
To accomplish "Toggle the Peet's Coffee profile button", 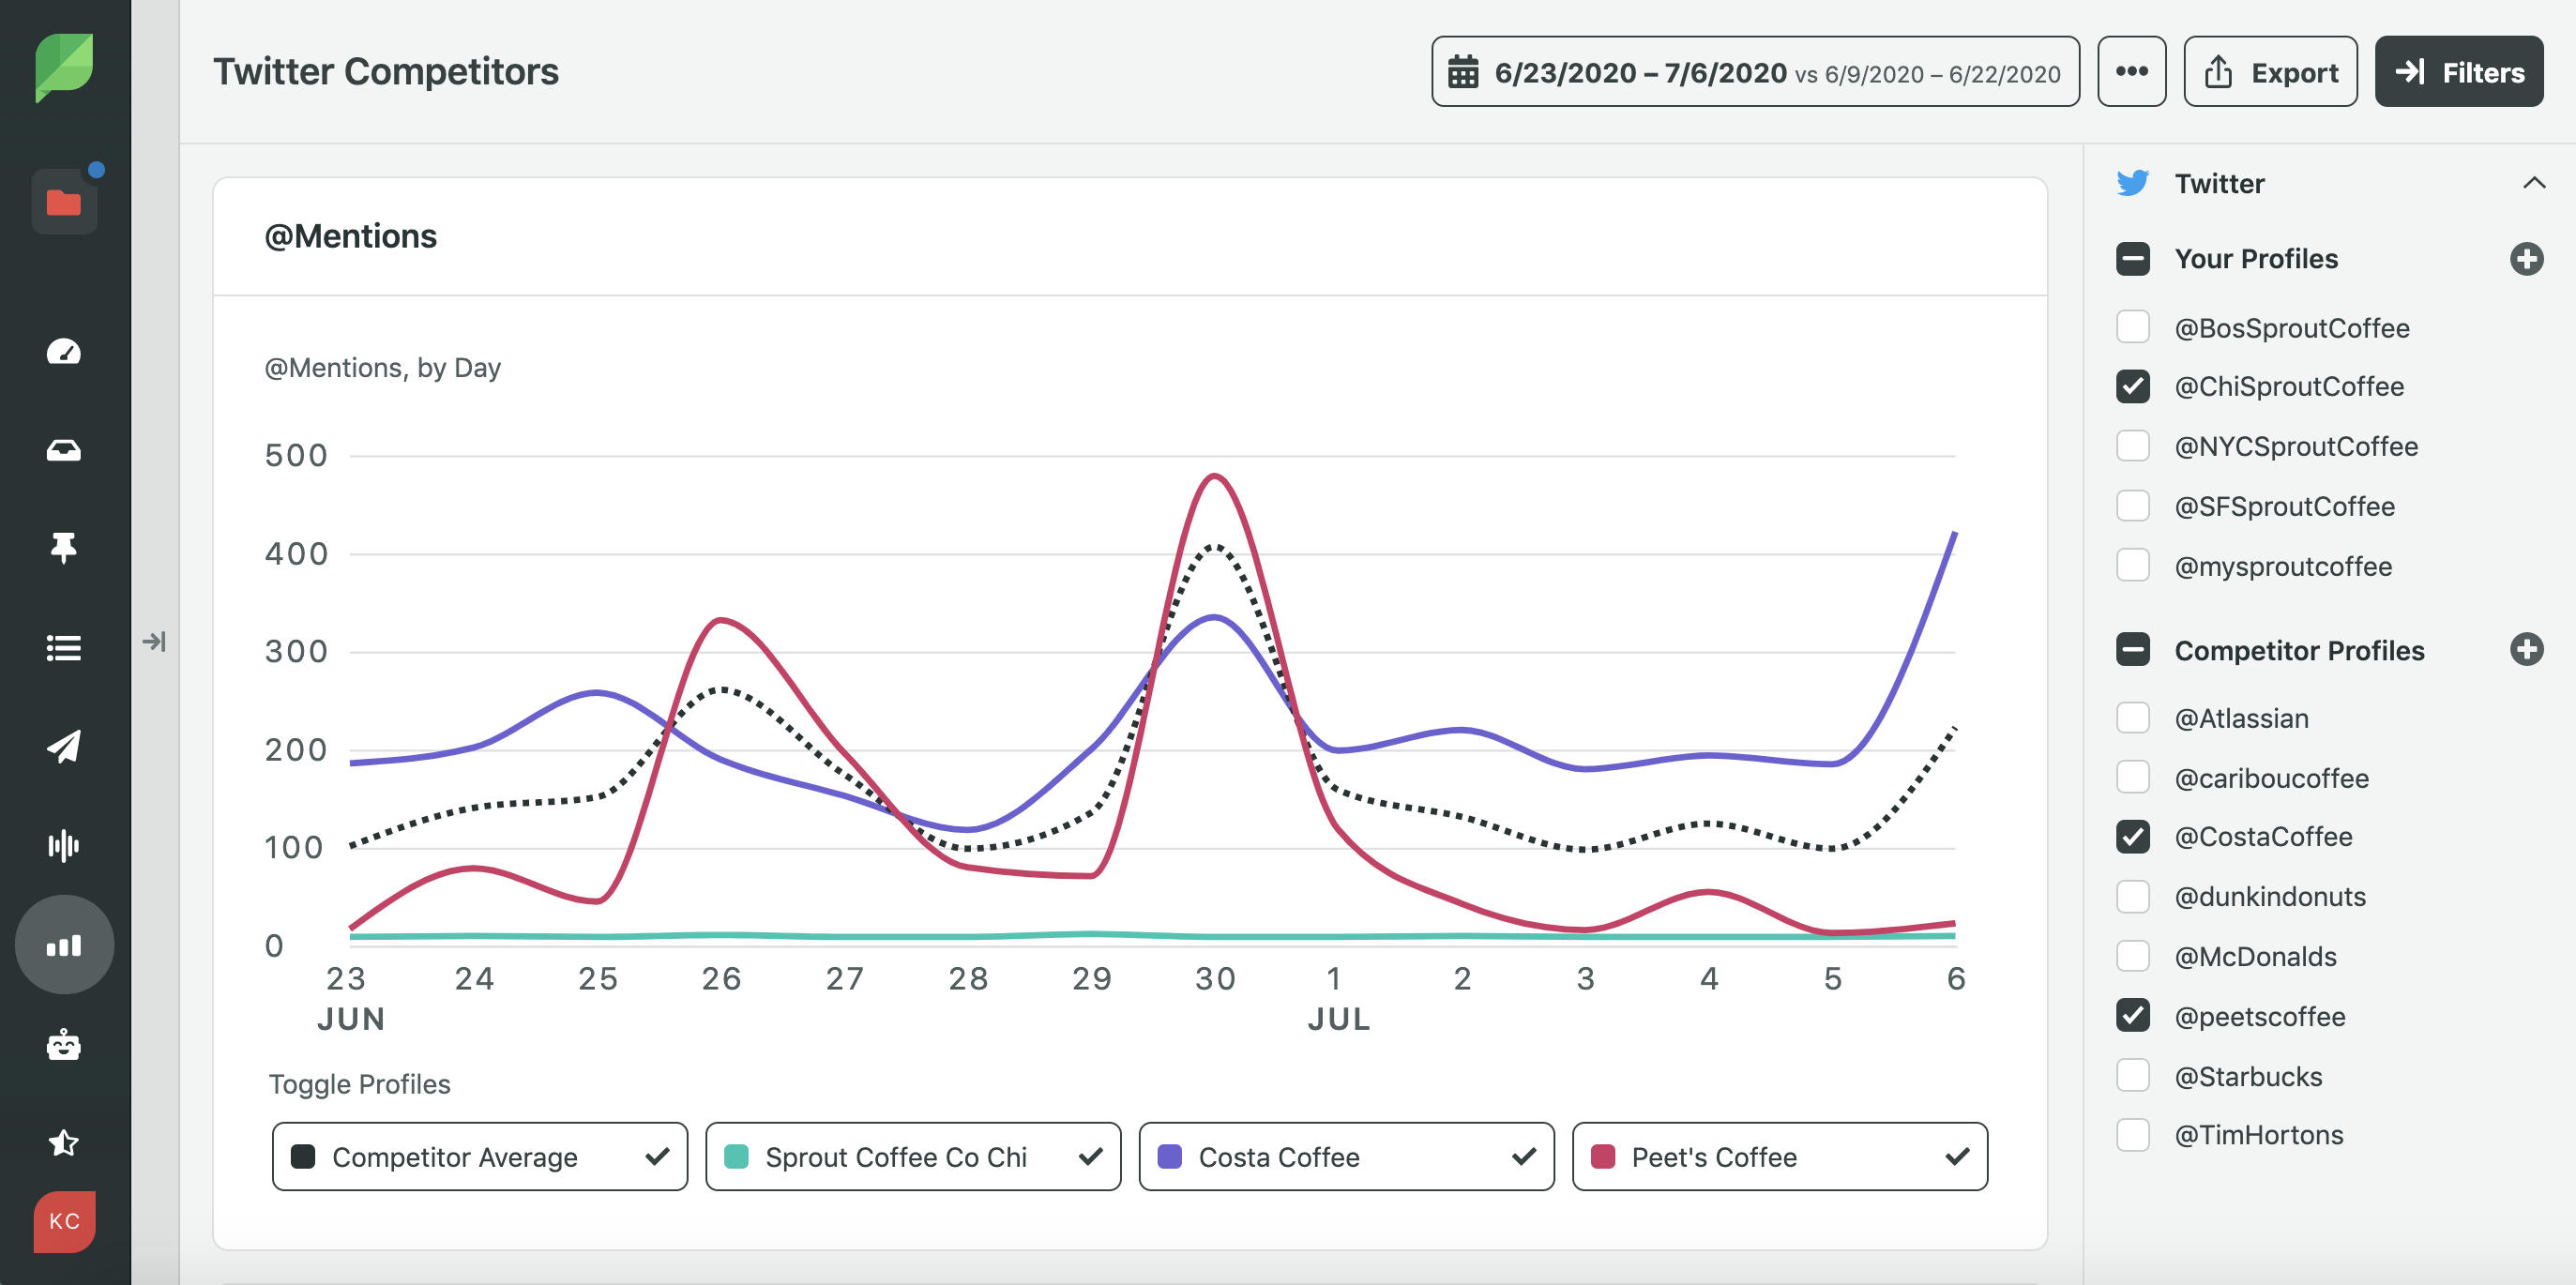I will click(x=1779, y=1156).
